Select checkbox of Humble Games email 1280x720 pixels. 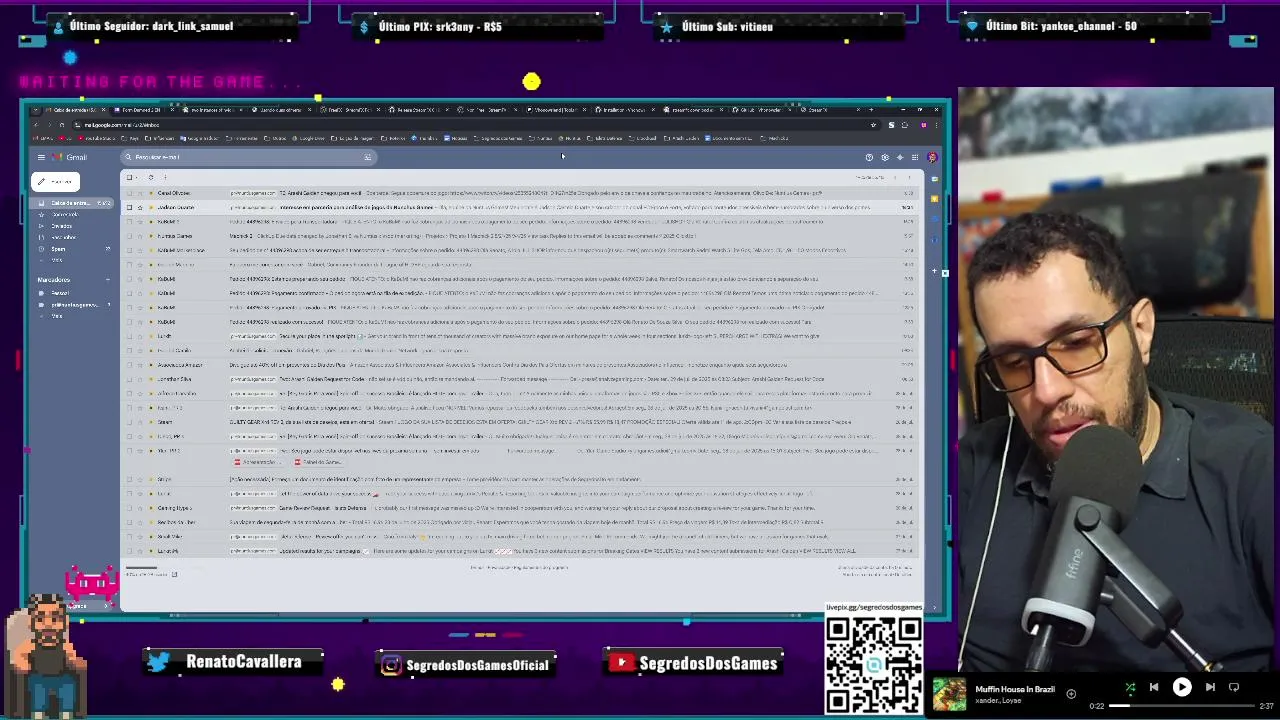click(129, 236)
